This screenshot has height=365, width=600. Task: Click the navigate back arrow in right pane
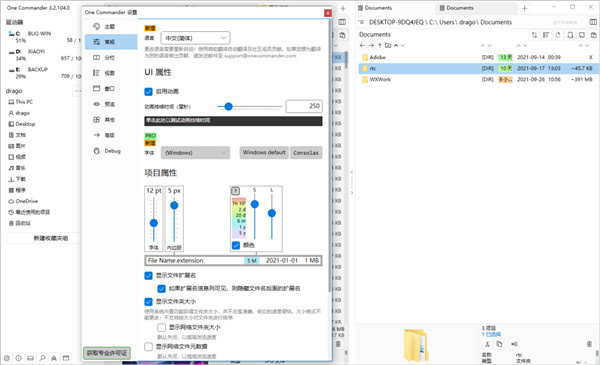(362, 46)
